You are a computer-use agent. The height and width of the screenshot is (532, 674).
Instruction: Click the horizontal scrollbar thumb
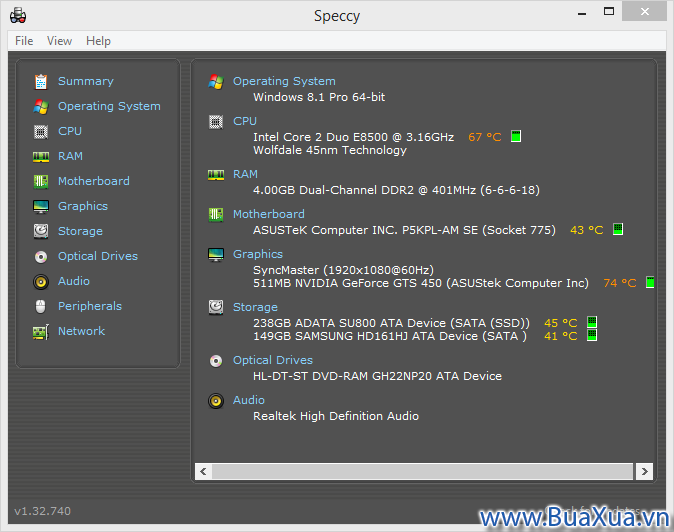click(x=423, y=471)
